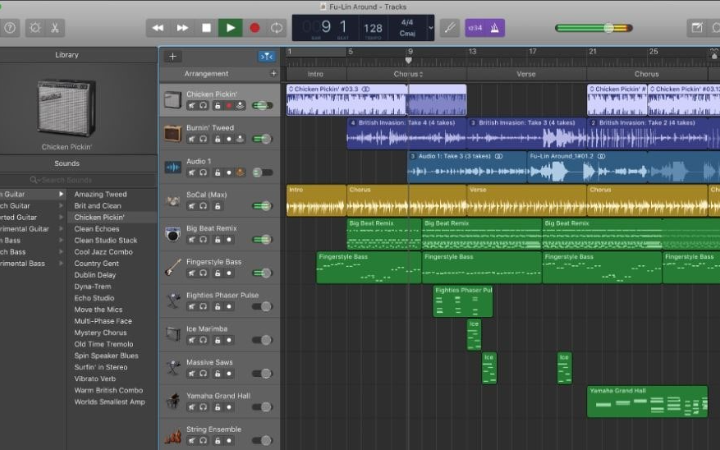The width and height of the screenshot is (720, 450).
Task: Start playback with the green Play button
Action: point(231,28)
